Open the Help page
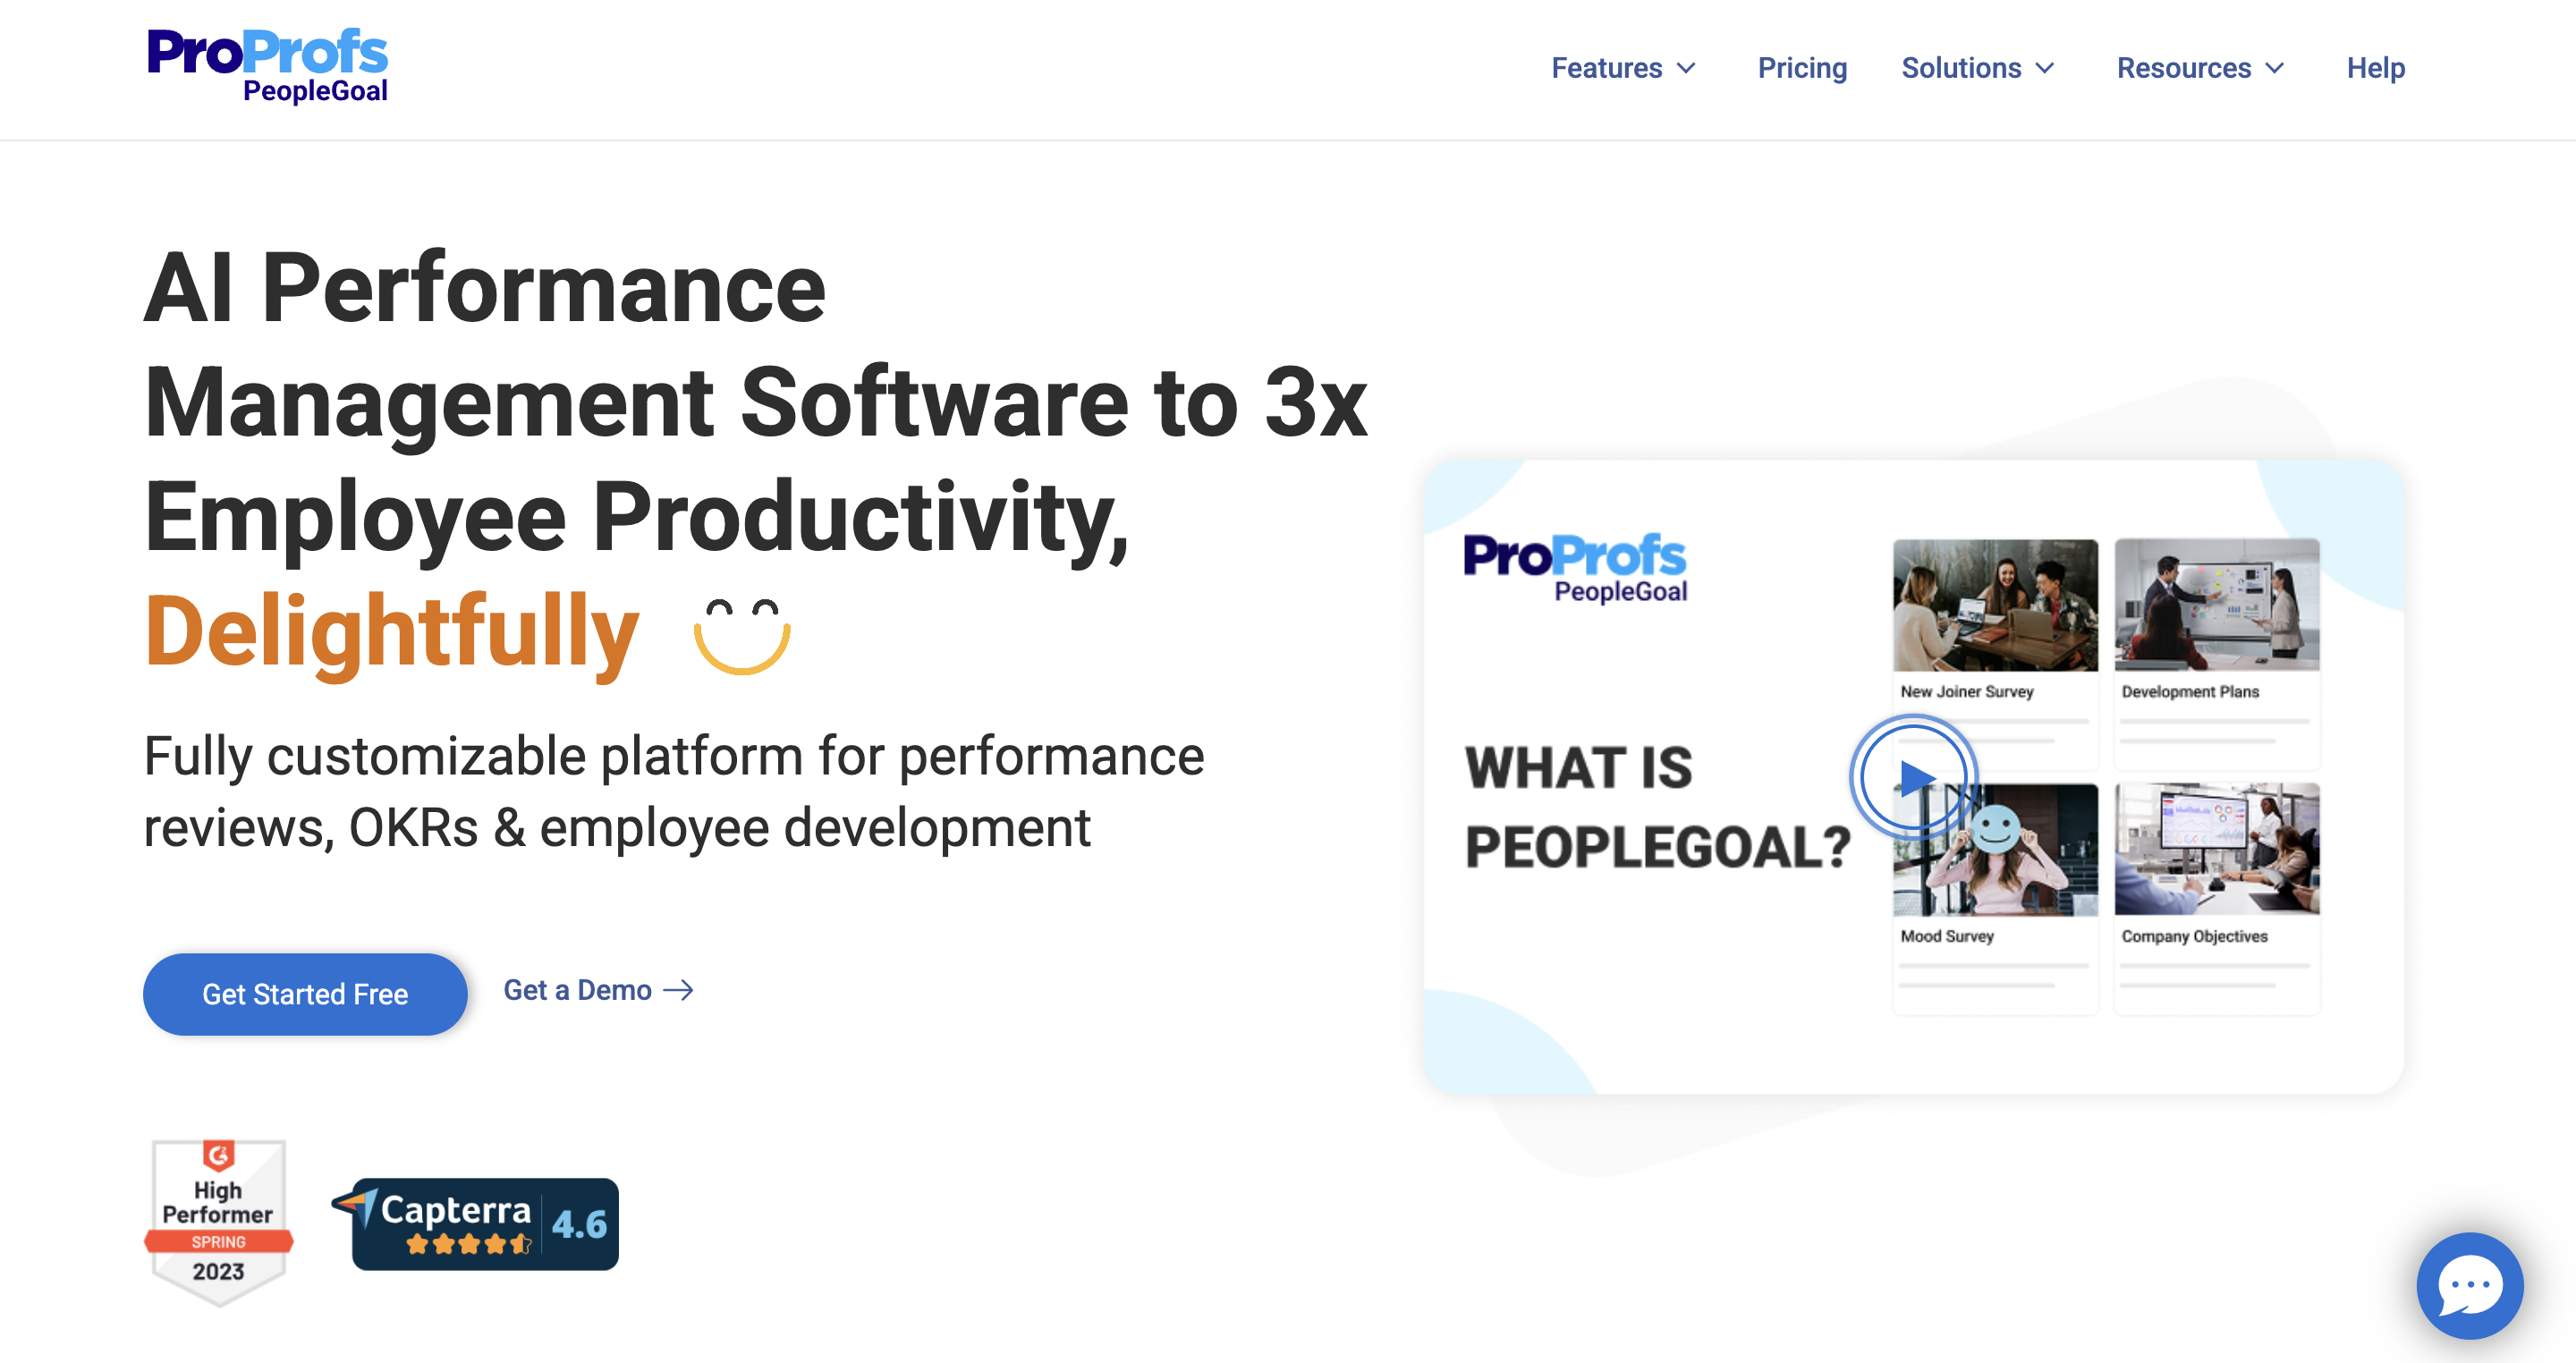The width and height of the screenshot is (2576, 1363). pos(2376,68)
